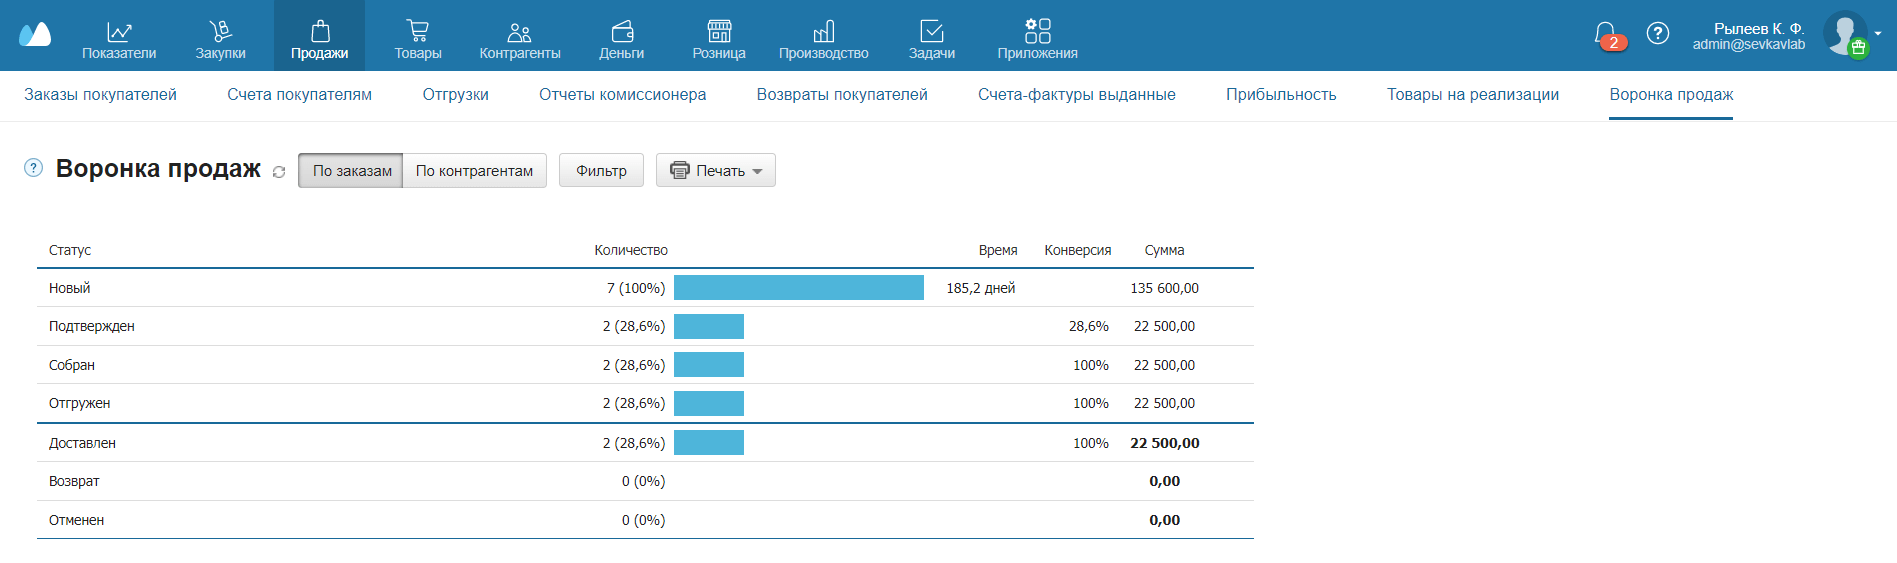Screen dimensions: 1897x563
Task: Open the Прибыльность tab
Action: tap(1281, 94)
